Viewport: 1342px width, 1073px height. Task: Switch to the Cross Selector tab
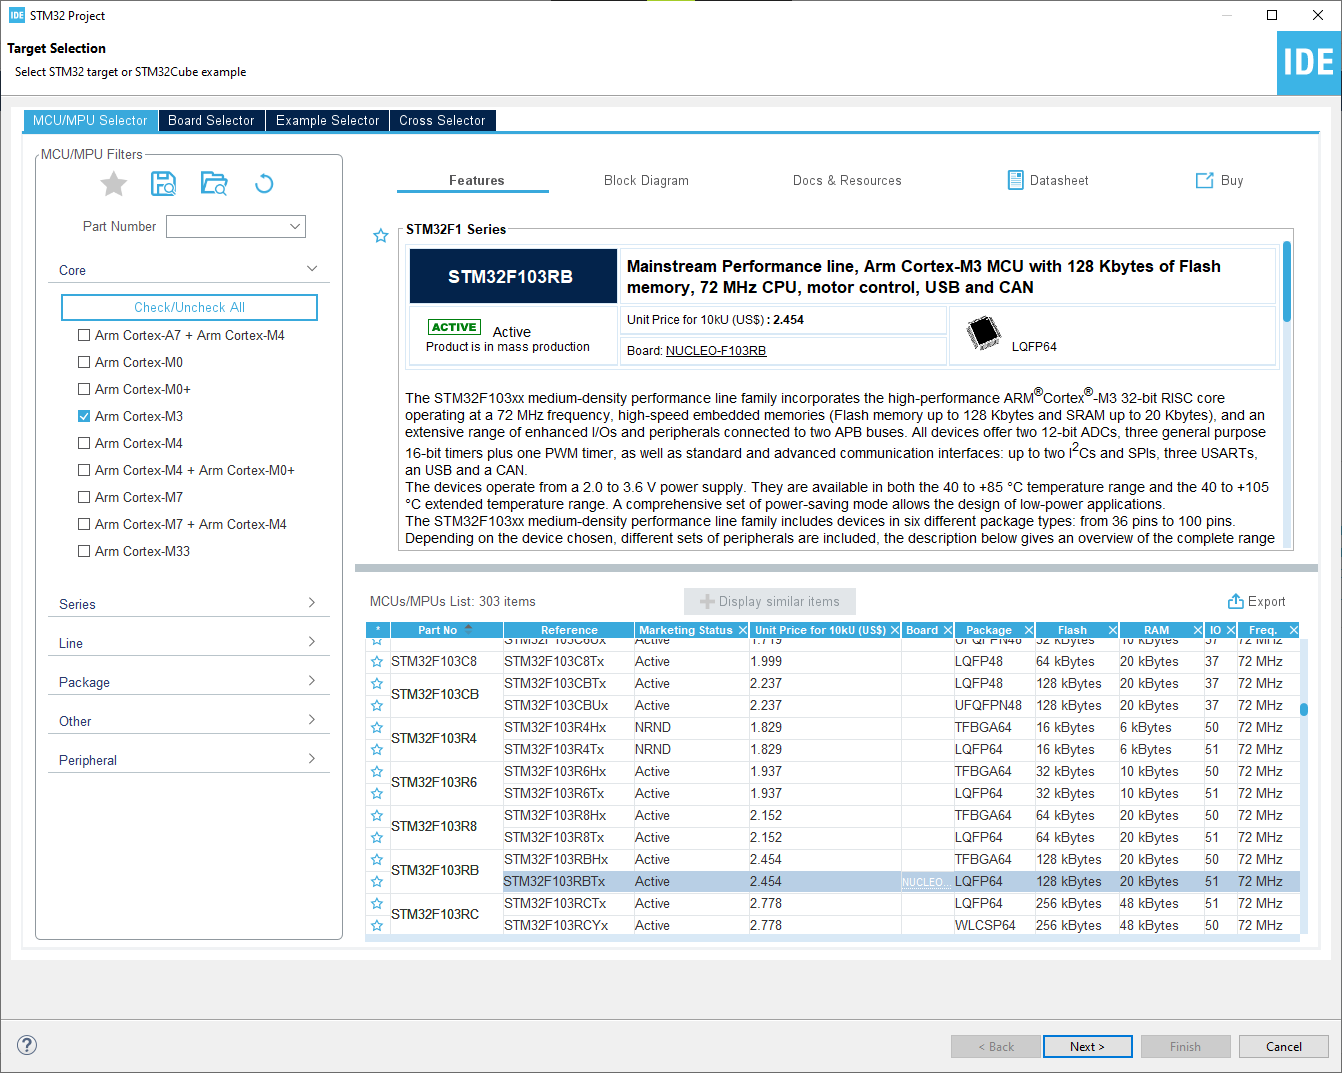click(442, 120)
